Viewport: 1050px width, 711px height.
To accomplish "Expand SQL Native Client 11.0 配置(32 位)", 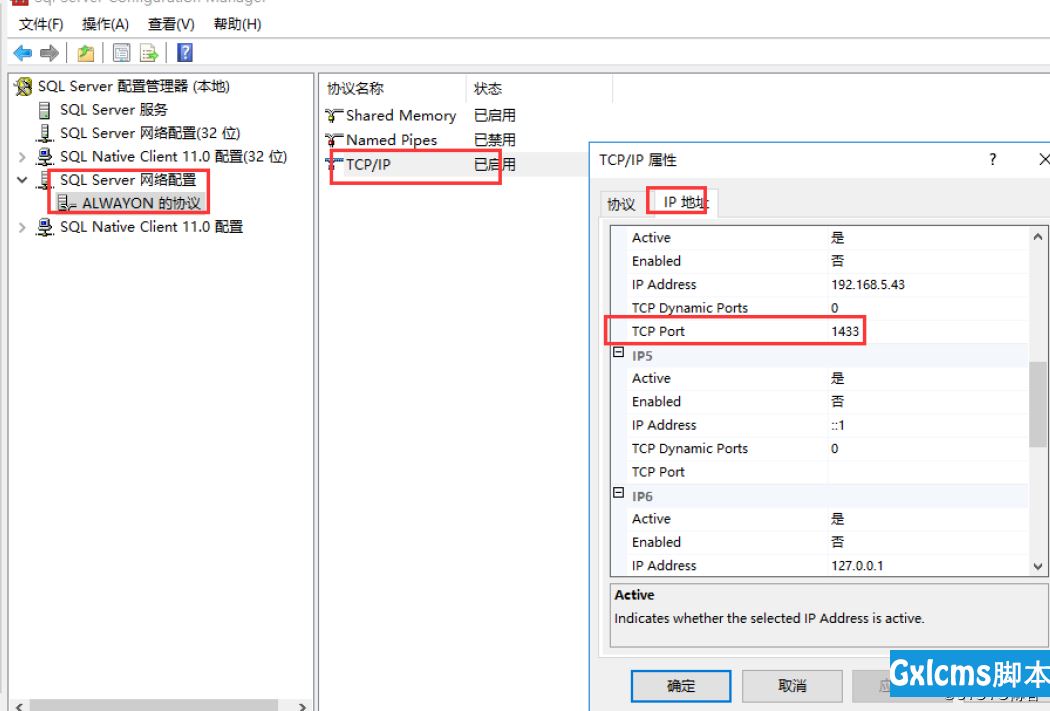I will tap(22, 157).
